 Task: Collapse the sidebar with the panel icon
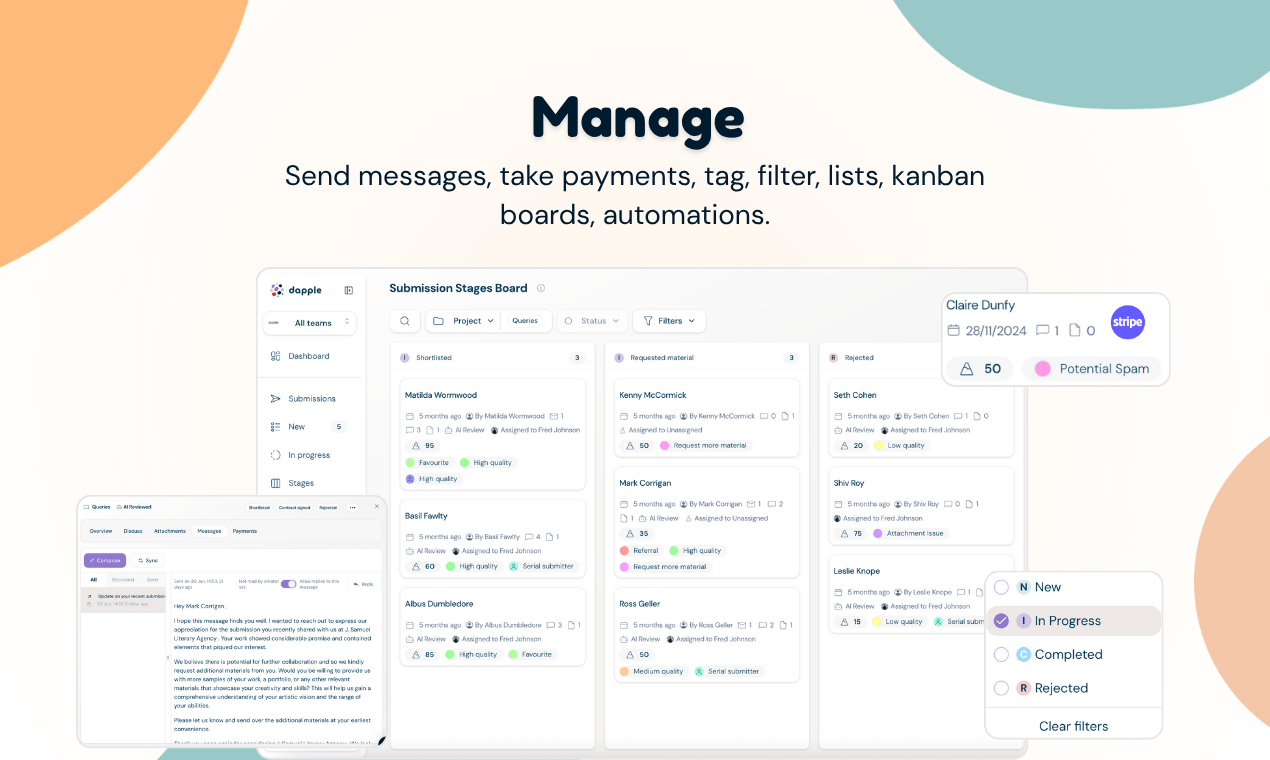click(x=348, y=290)
